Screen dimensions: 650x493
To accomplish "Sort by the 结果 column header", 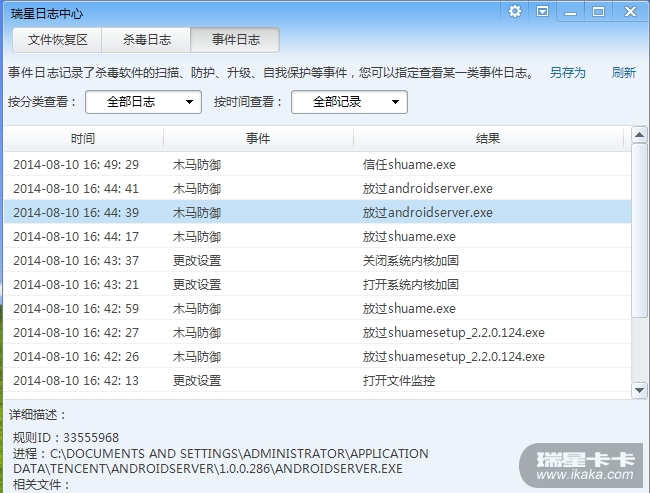I will [x=488, y=138].
